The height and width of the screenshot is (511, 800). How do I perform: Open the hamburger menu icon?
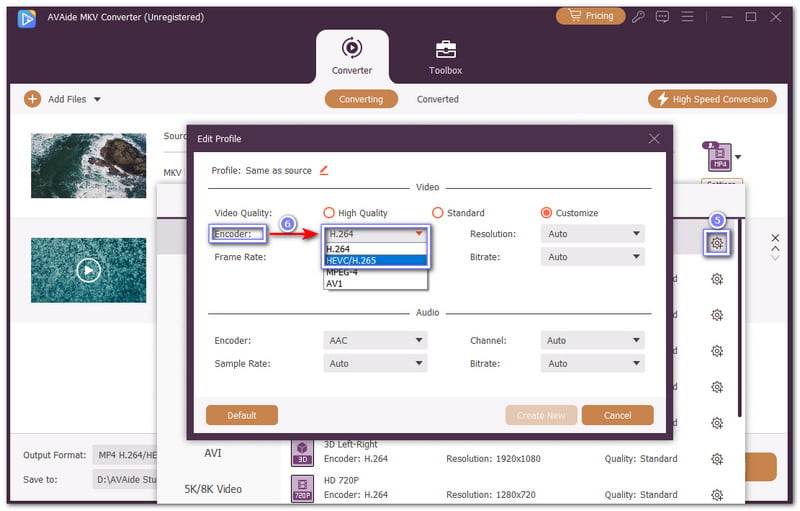click(x=687, y=17)
